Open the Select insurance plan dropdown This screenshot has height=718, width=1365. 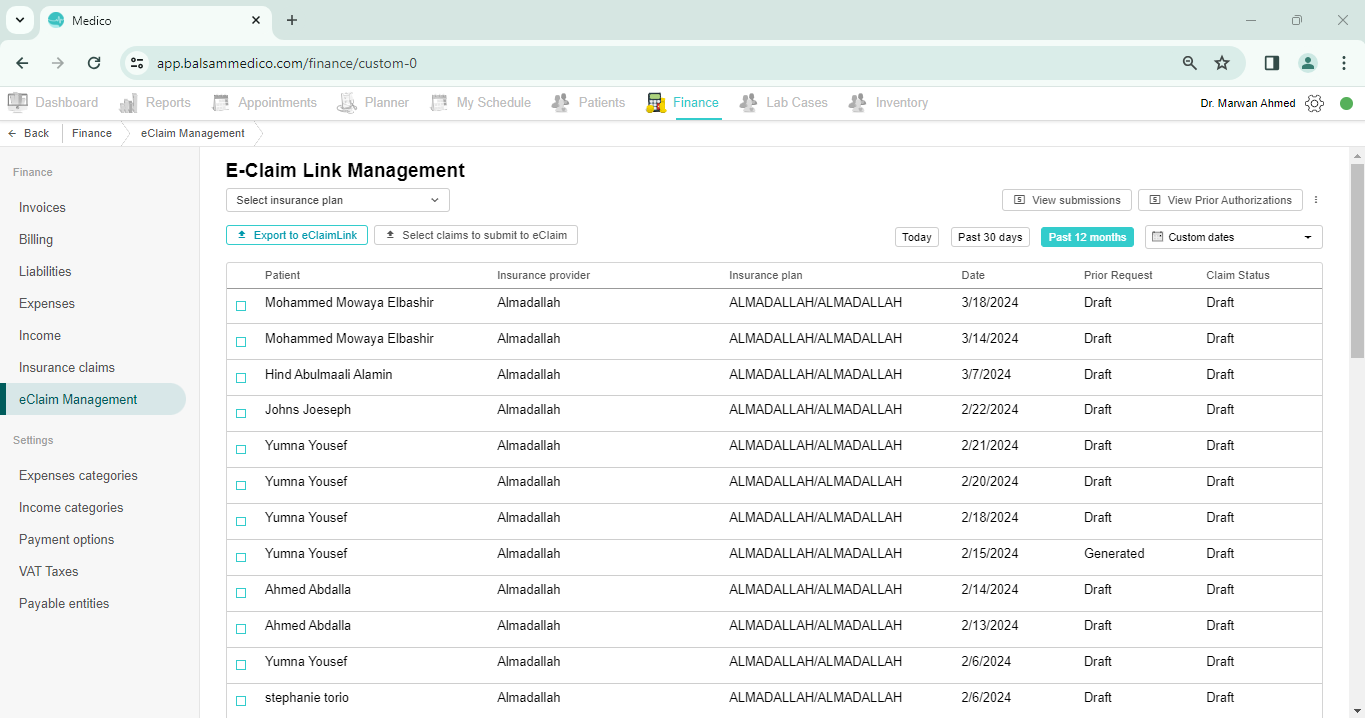pyautogui.click(x=337, y=200)
